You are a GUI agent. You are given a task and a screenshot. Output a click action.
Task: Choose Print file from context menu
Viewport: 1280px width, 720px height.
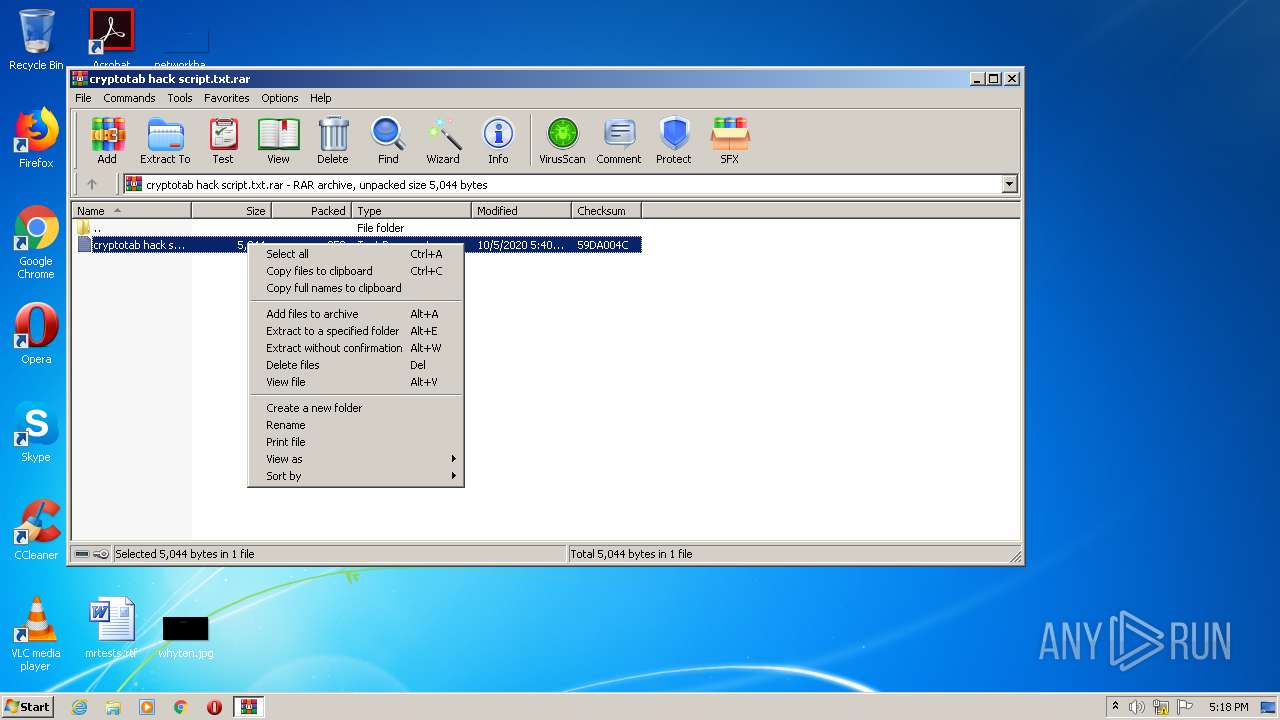point(356,442)
